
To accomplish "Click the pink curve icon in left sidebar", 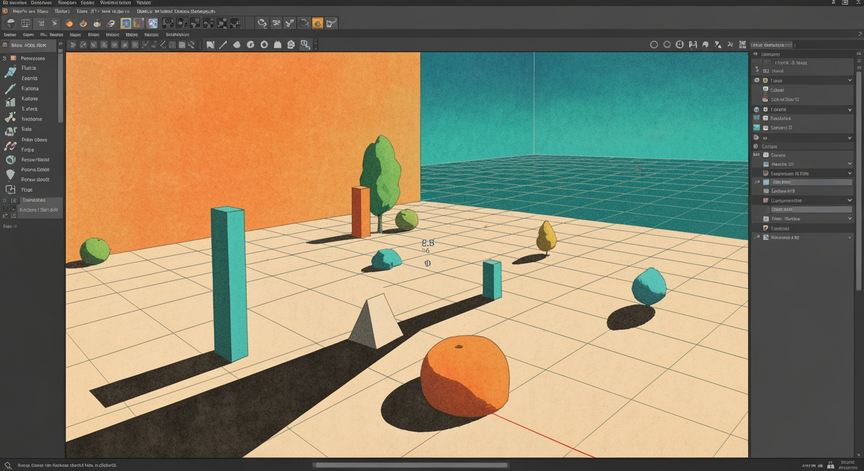I will 10,146.
